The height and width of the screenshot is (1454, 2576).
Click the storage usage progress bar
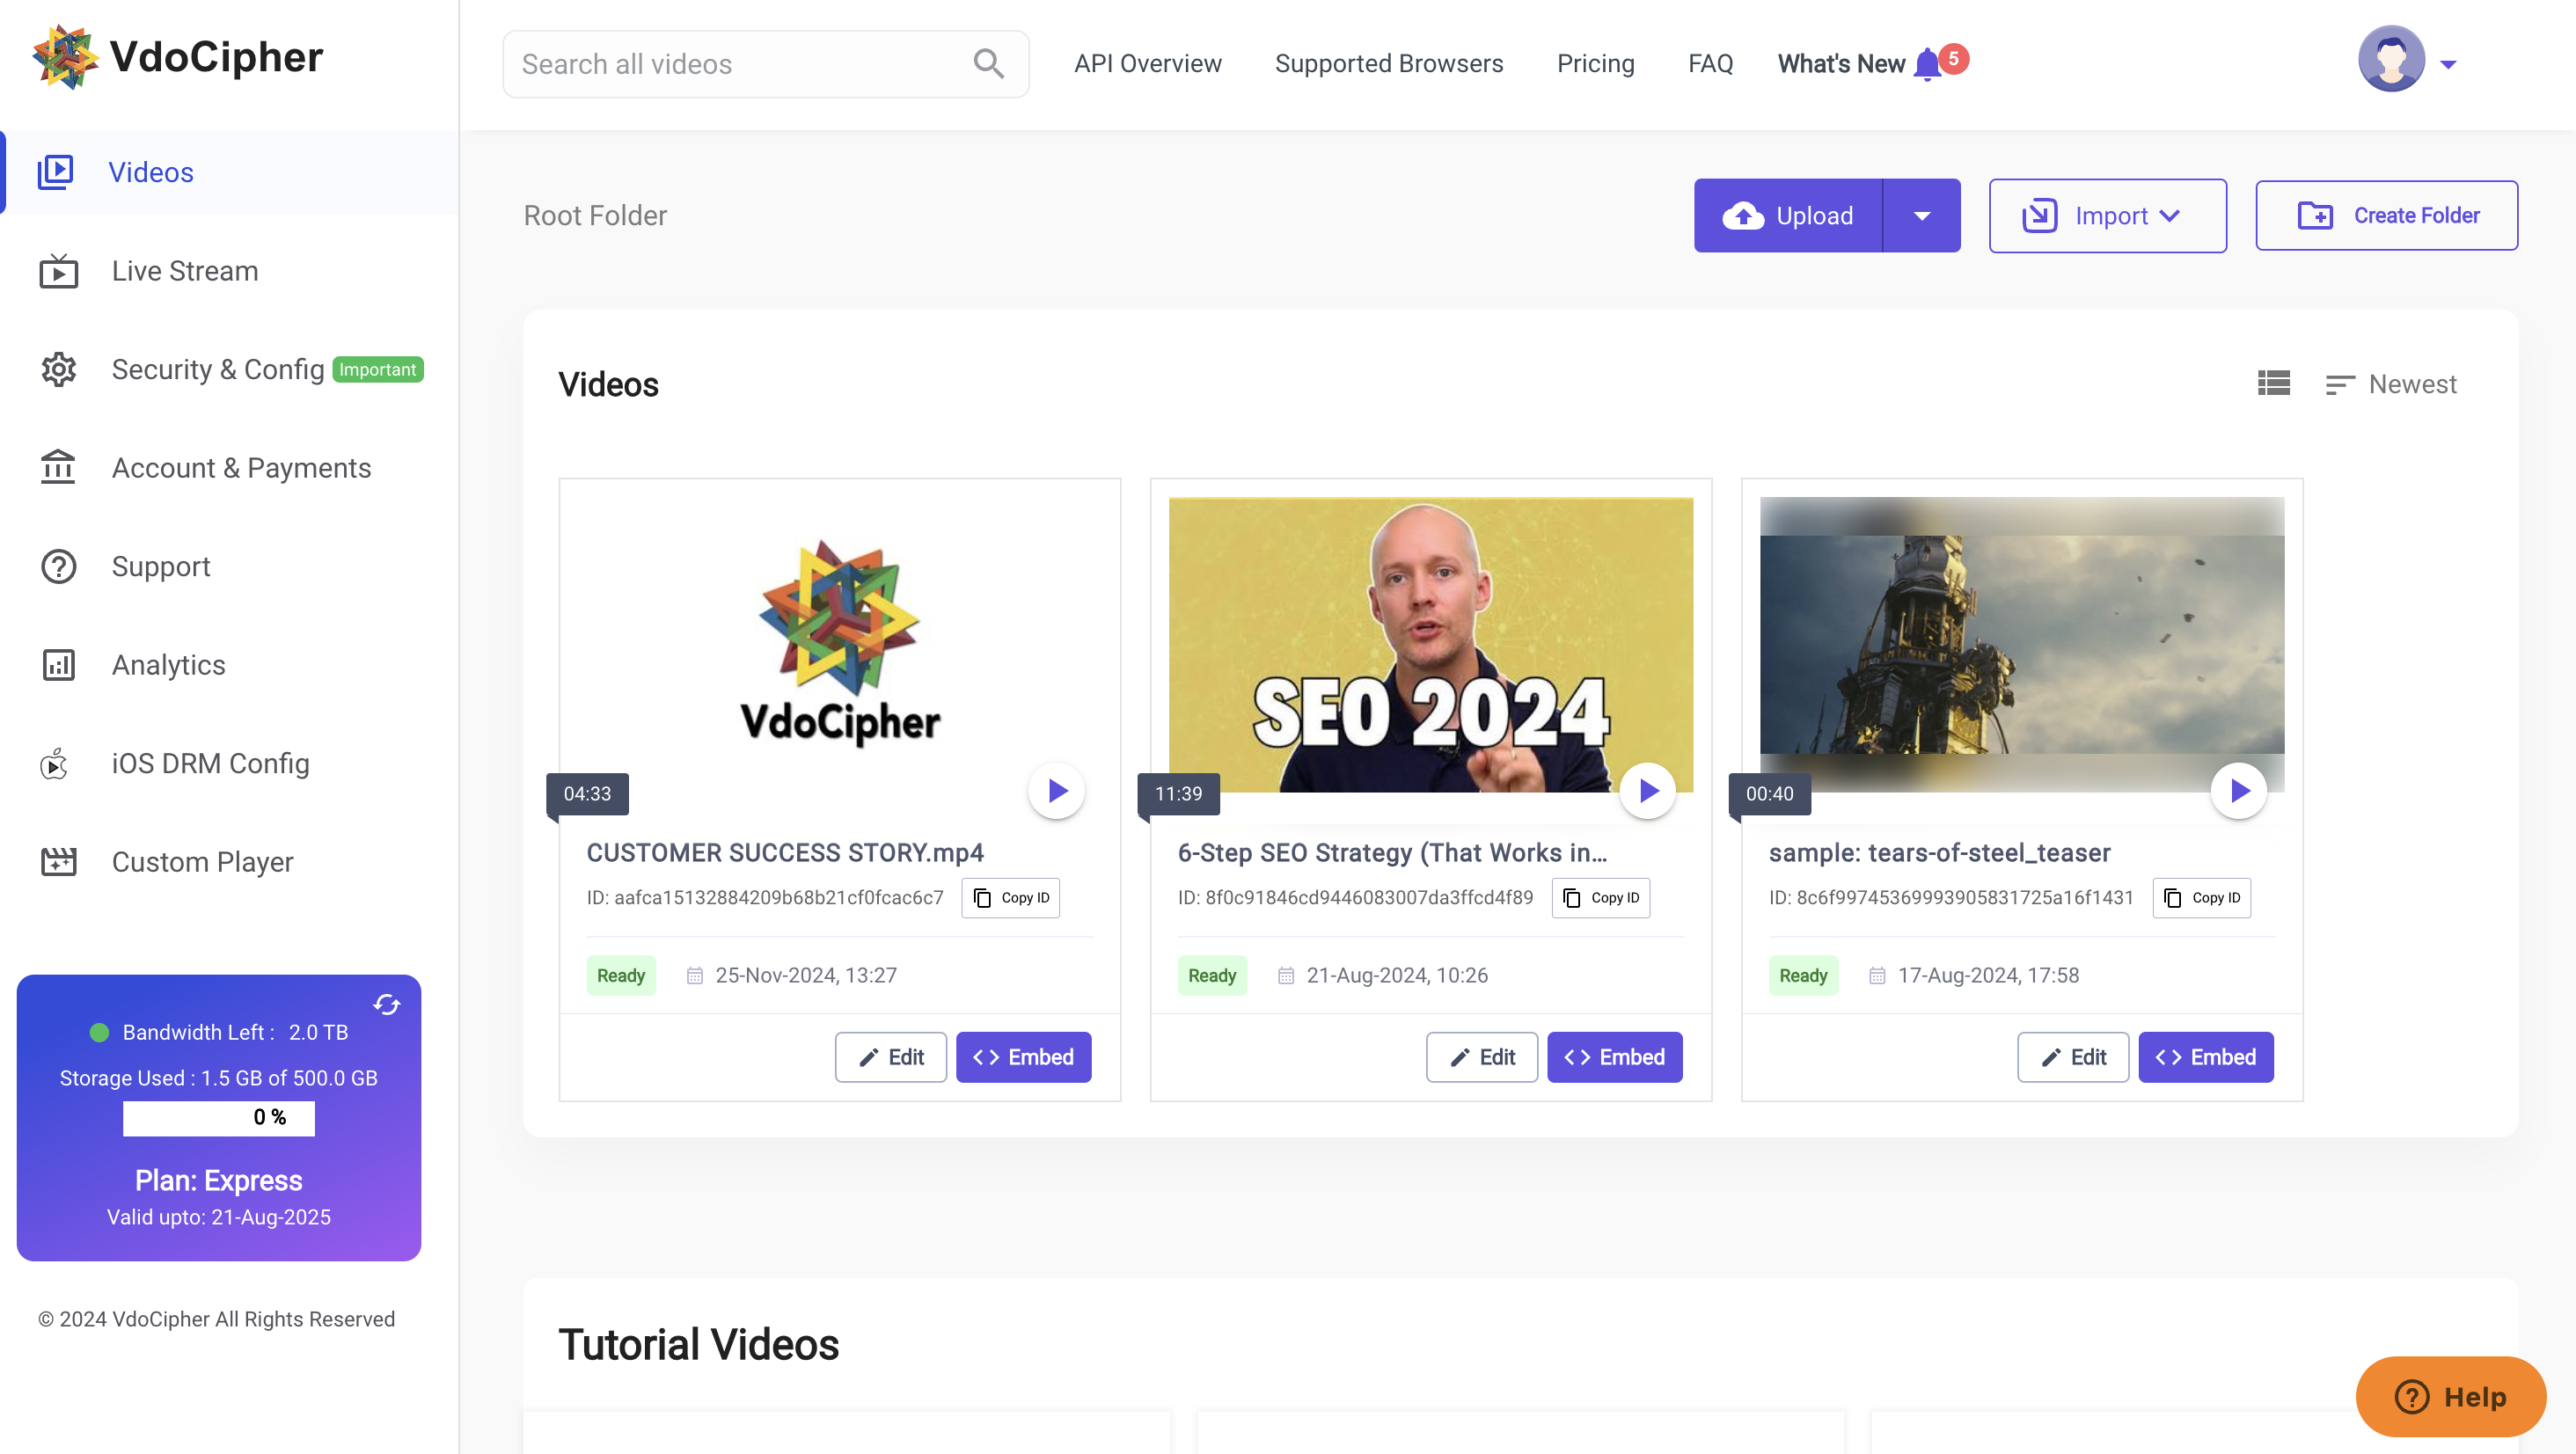[x=218, y=1118]
